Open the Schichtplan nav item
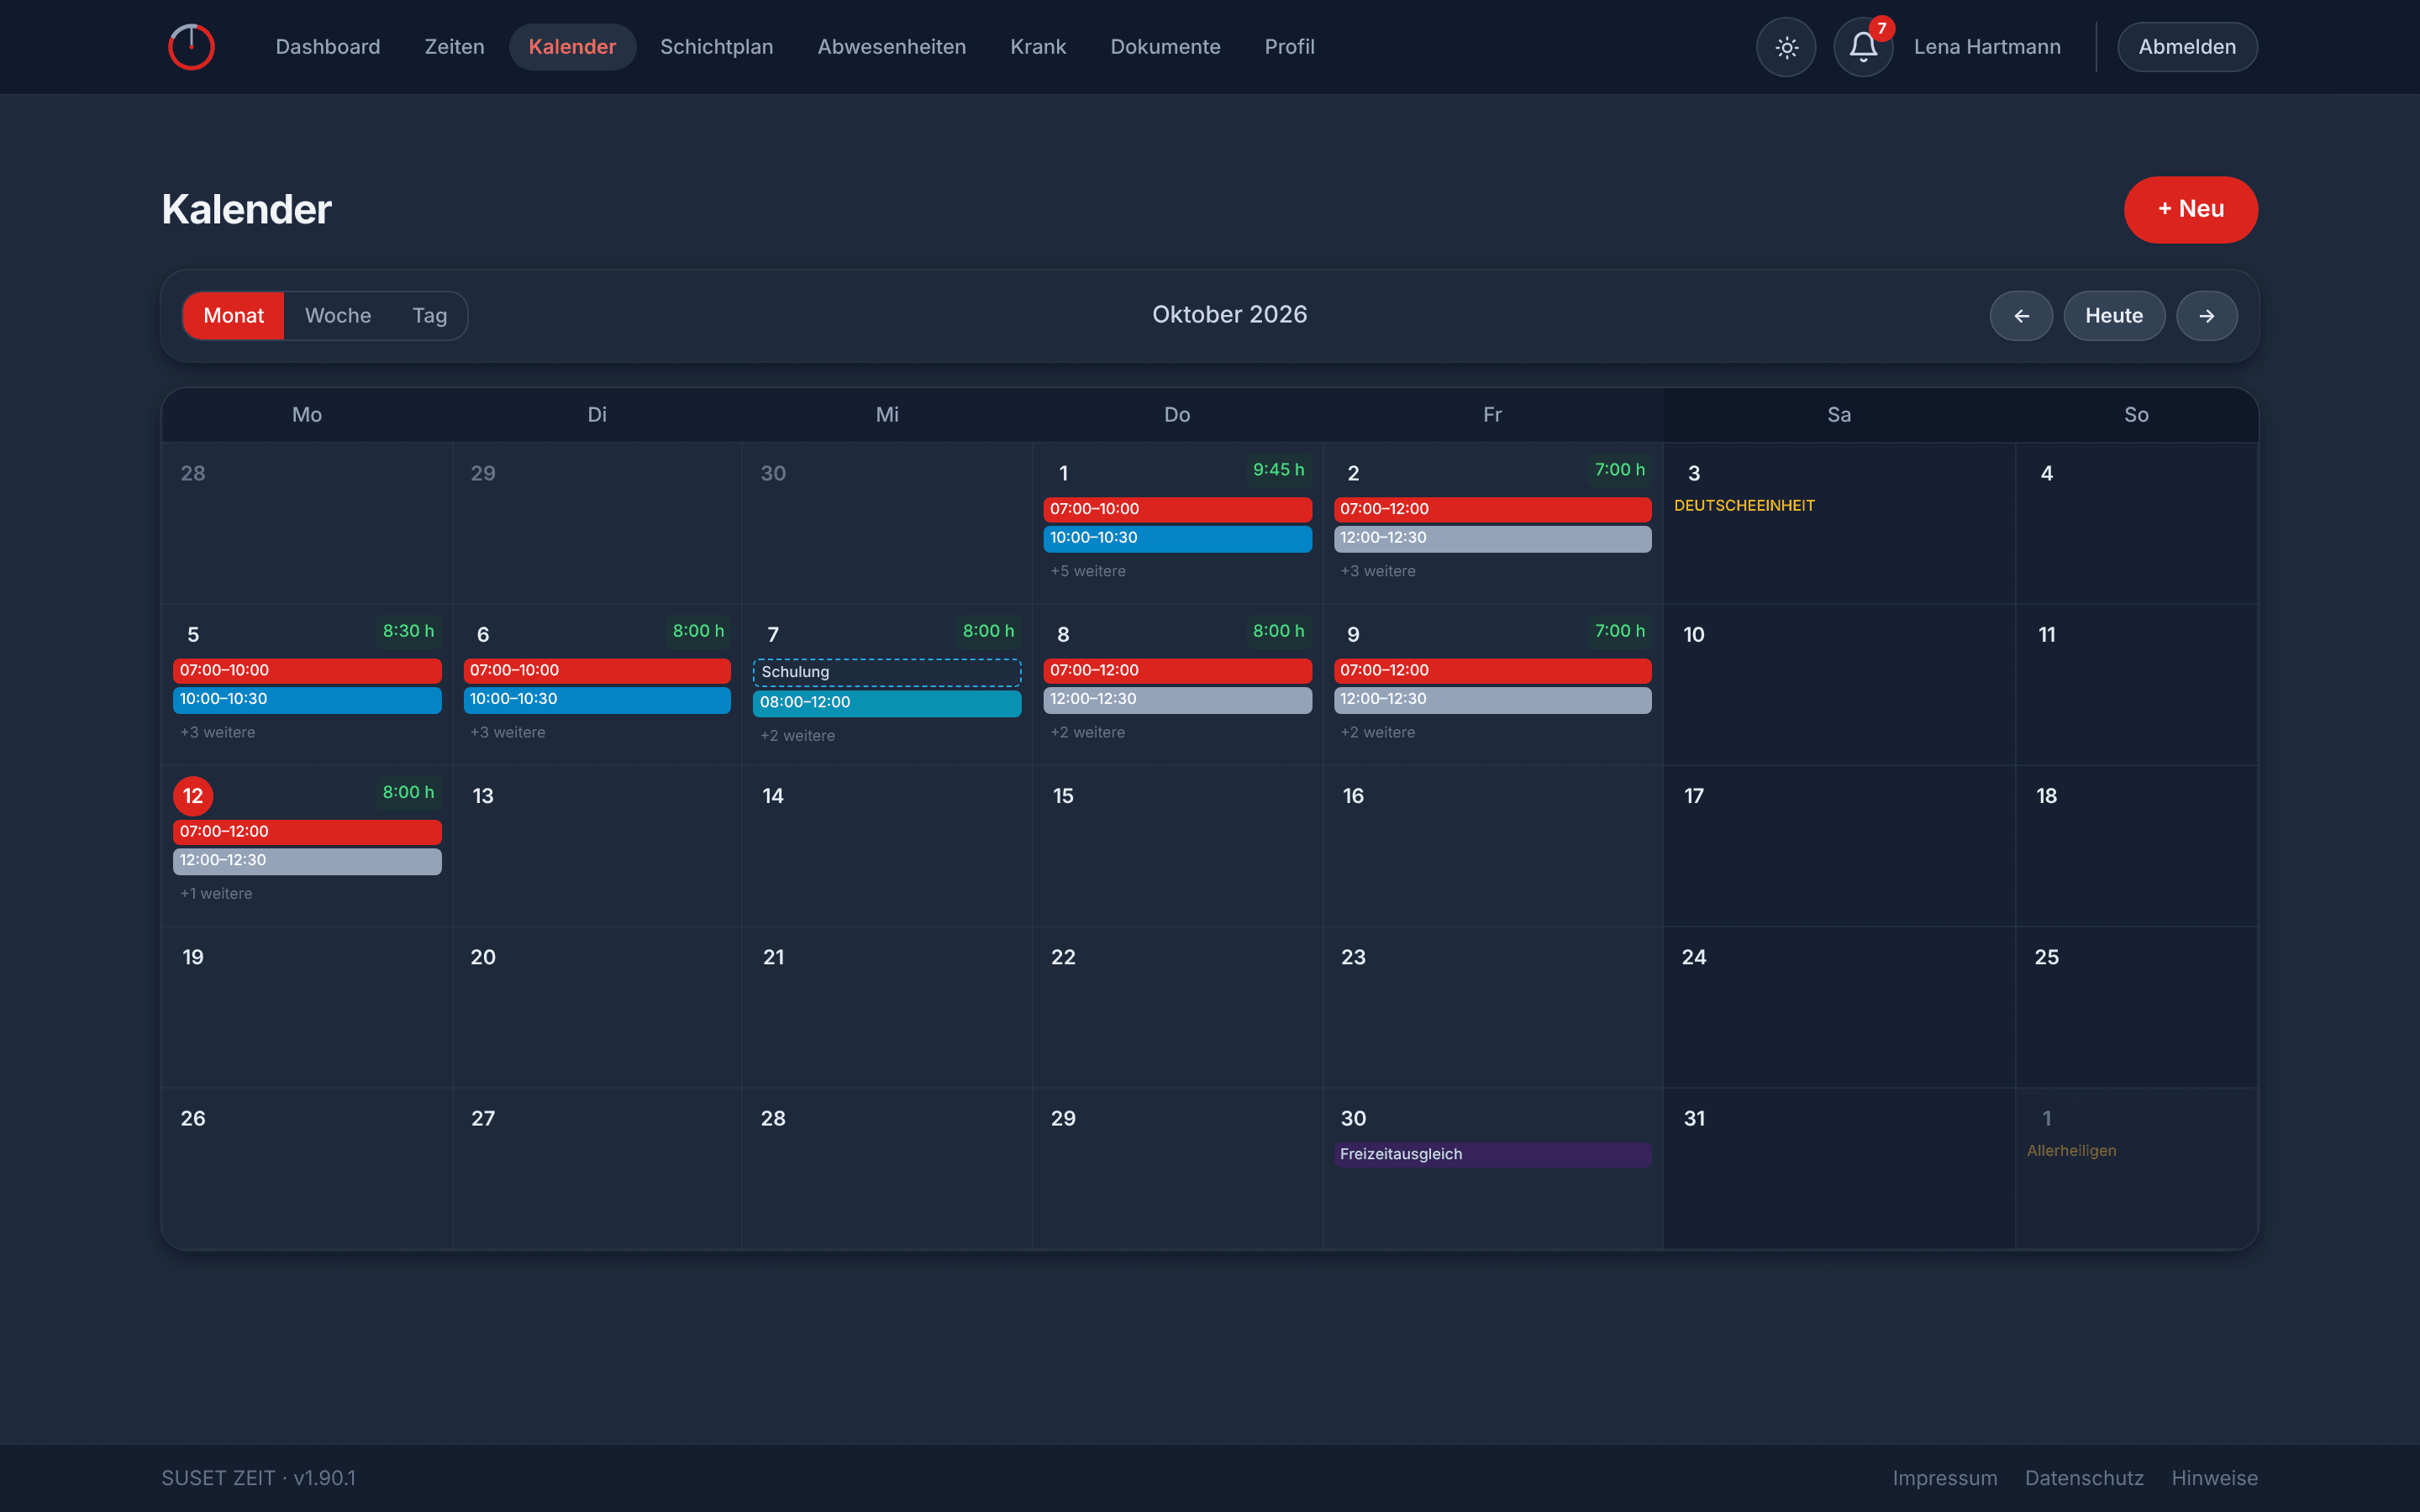This screenshot has height=1512, width=2420. (717, 47)
